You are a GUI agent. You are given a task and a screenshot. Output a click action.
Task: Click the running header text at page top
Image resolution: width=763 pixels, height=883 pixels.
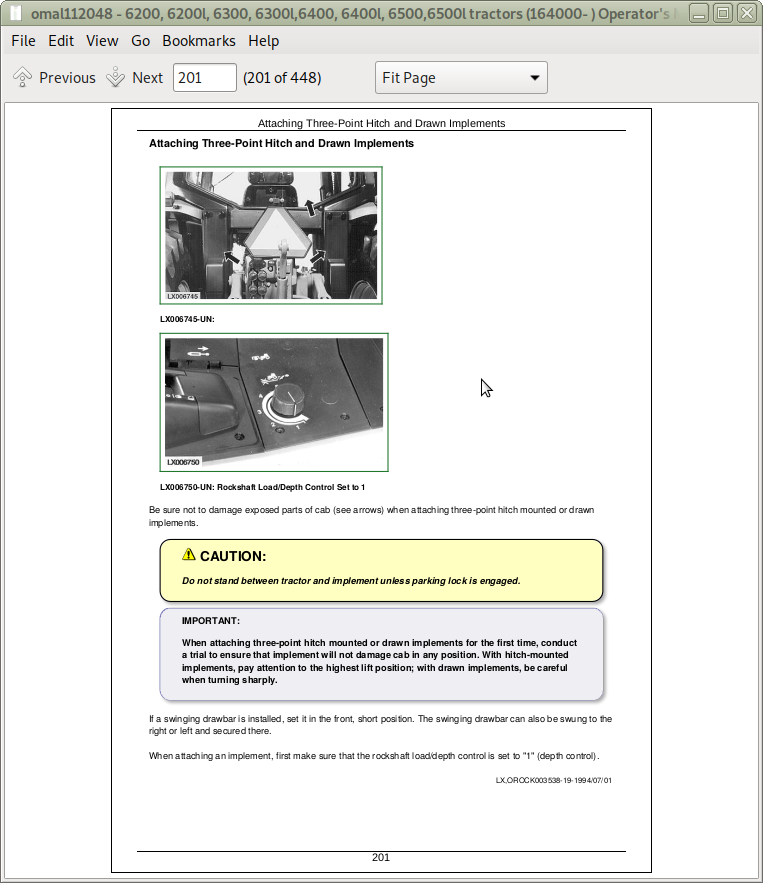click(x=381, y=123)
